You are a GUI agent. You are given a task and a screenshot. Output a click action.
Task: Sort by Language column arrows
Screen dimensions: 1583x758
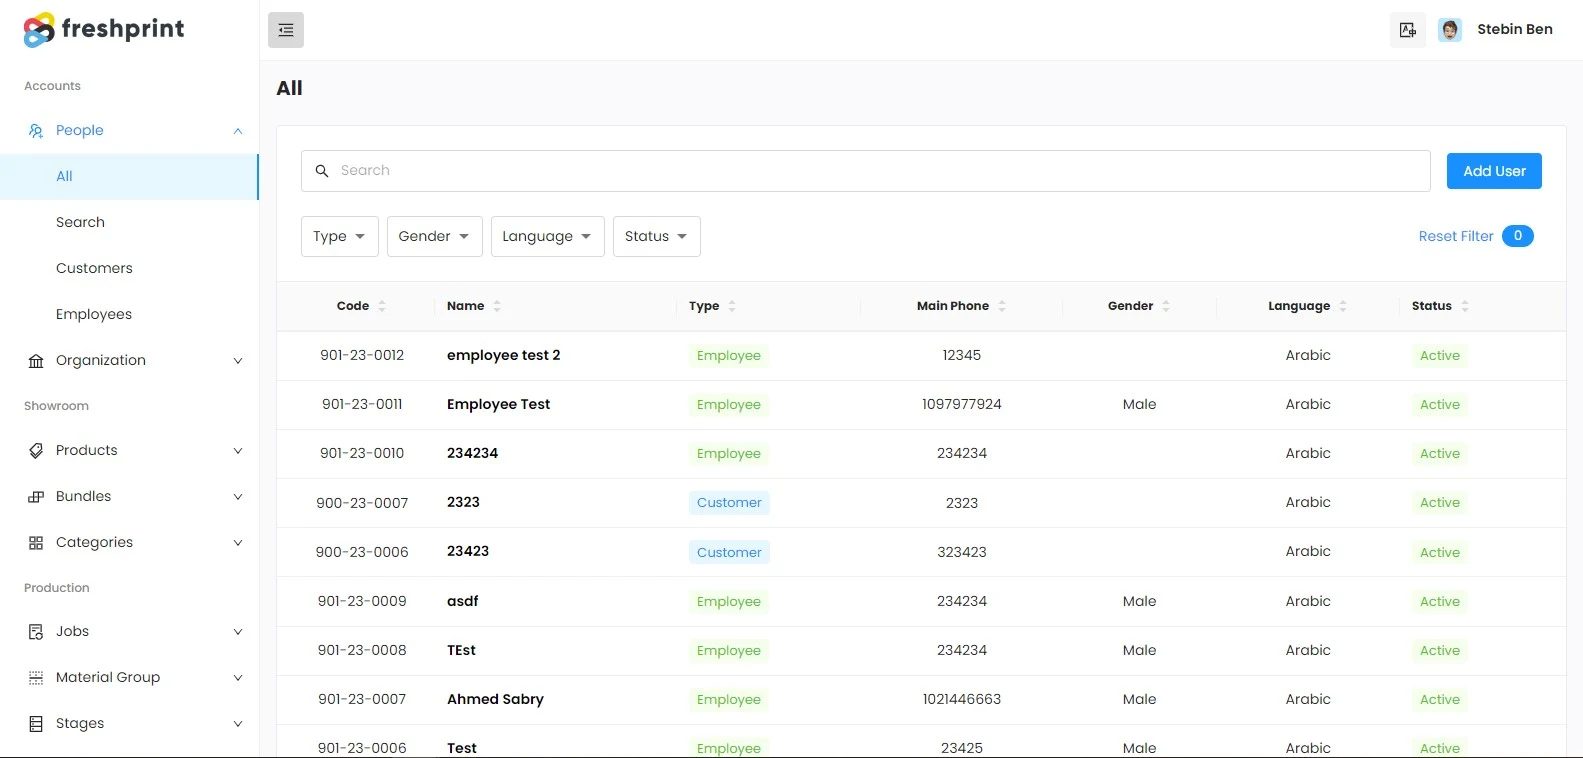coord(1343,306)
